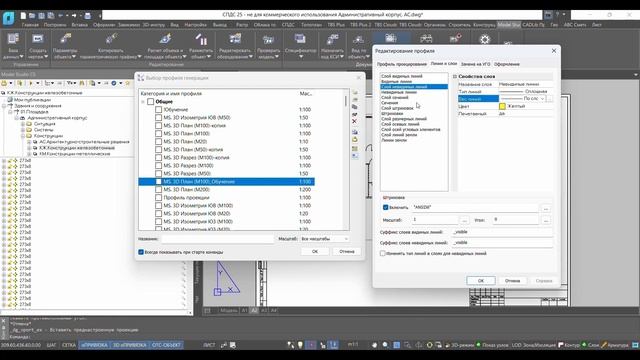
Task: Click 'Копировать параметрическую графику' ribbon icon
Action: 111,39
